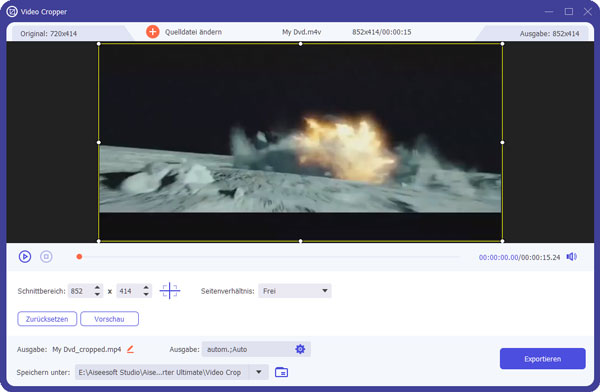600x392 pixels.
Task: Click the top-right crop handle
Action: click(x=502, y=44)
